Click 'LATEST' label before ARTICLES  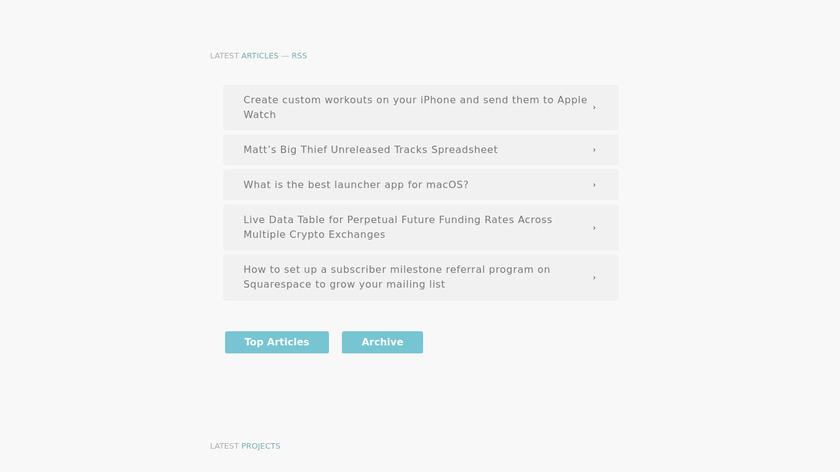[x=224, y=56]
